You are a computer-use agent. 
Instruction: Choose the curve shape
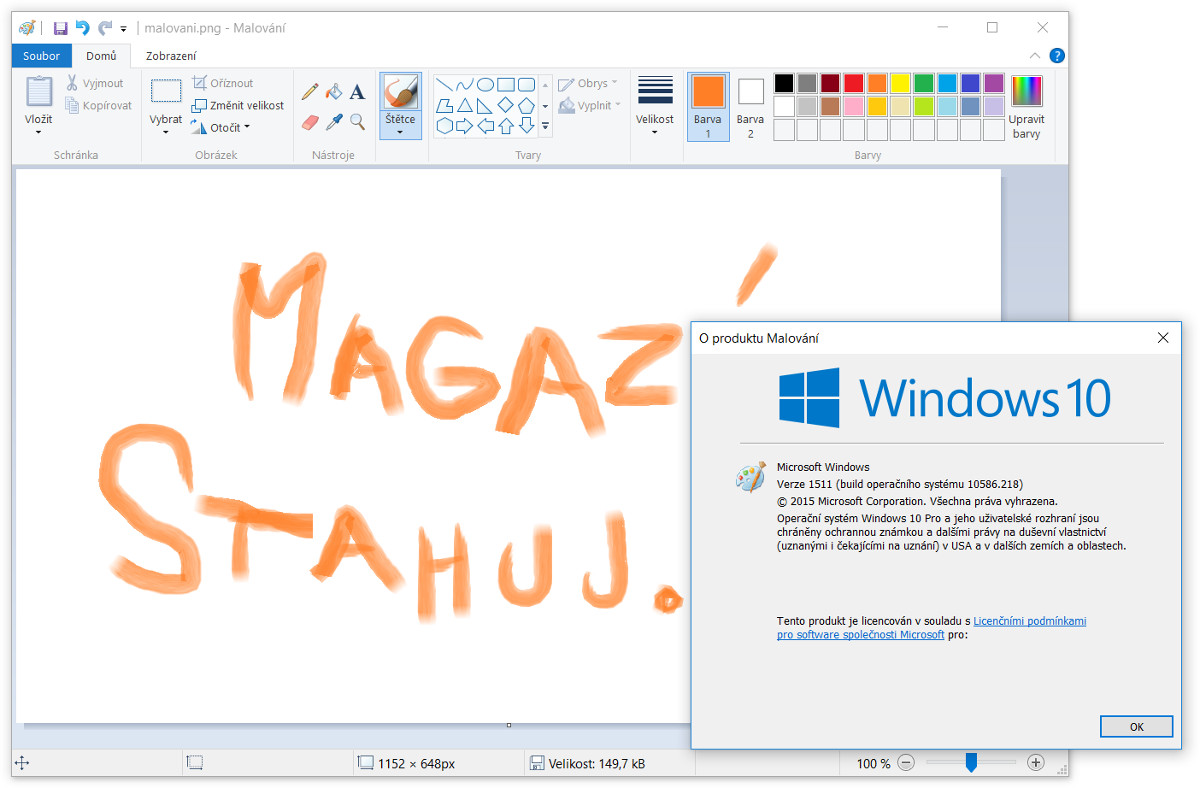coord(465,84)
